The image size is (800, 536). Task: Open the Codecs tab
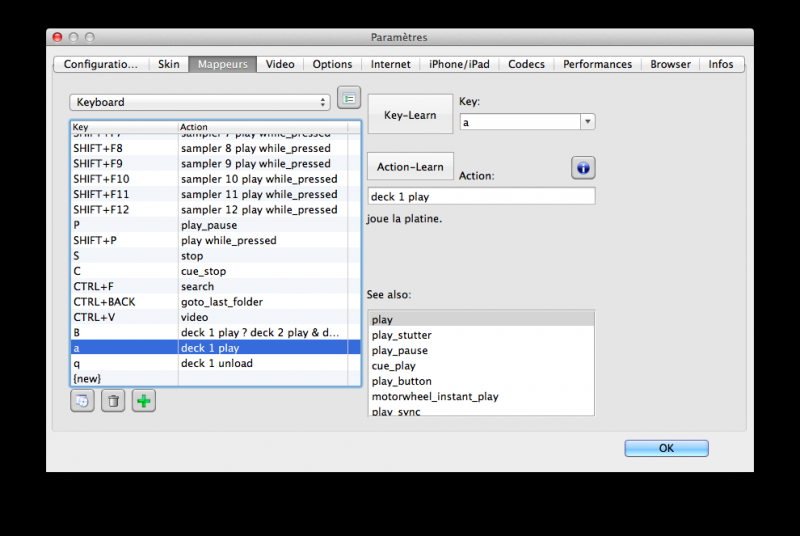[526, 64]
